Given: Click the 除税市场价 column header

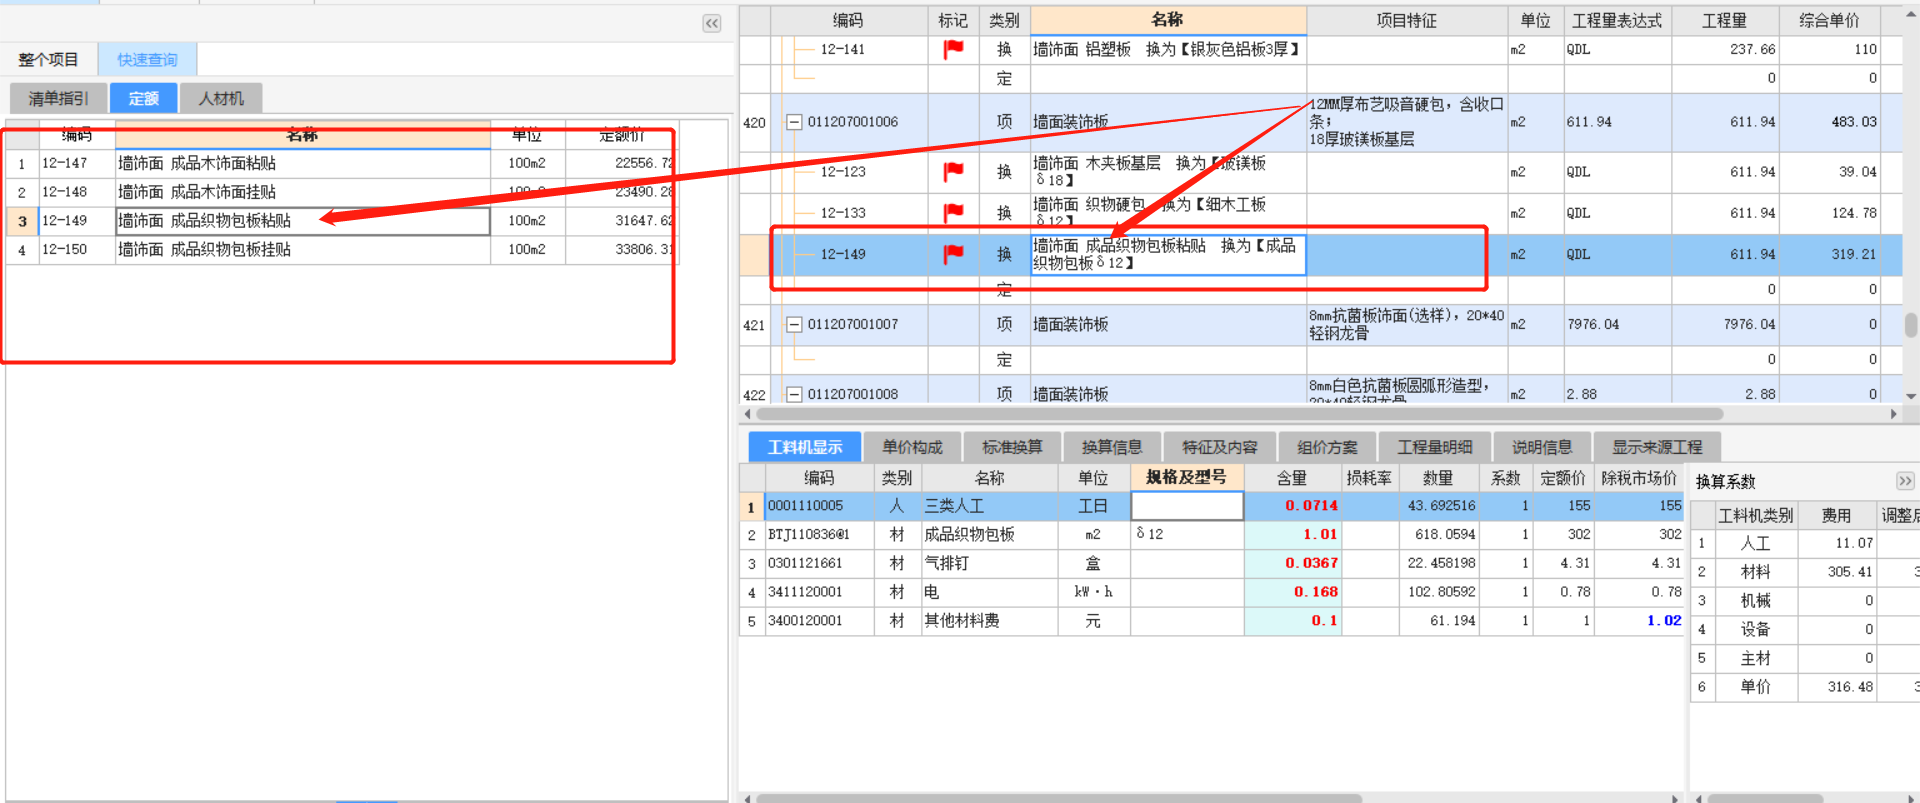Looking at the screenshot, I should click(1639, 478).
